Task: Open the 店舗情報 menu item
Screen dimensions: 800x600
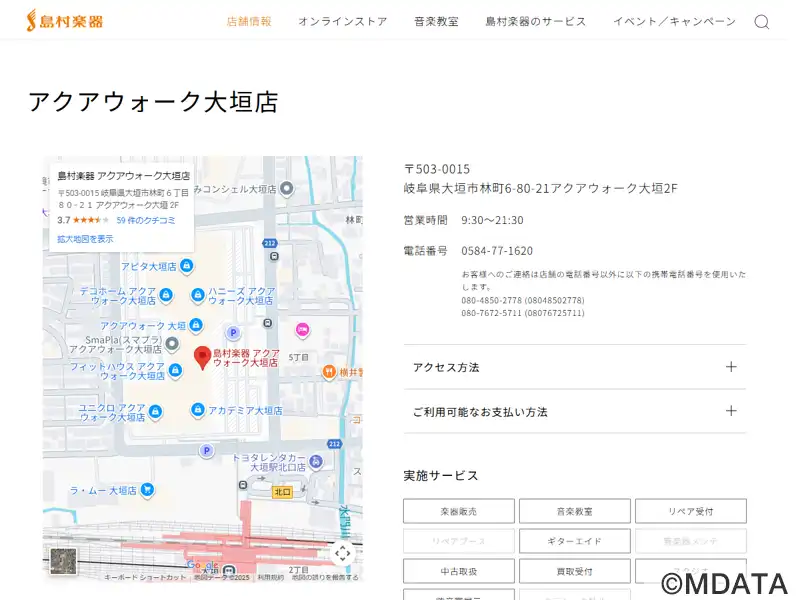Action: [x=249, y=22]
